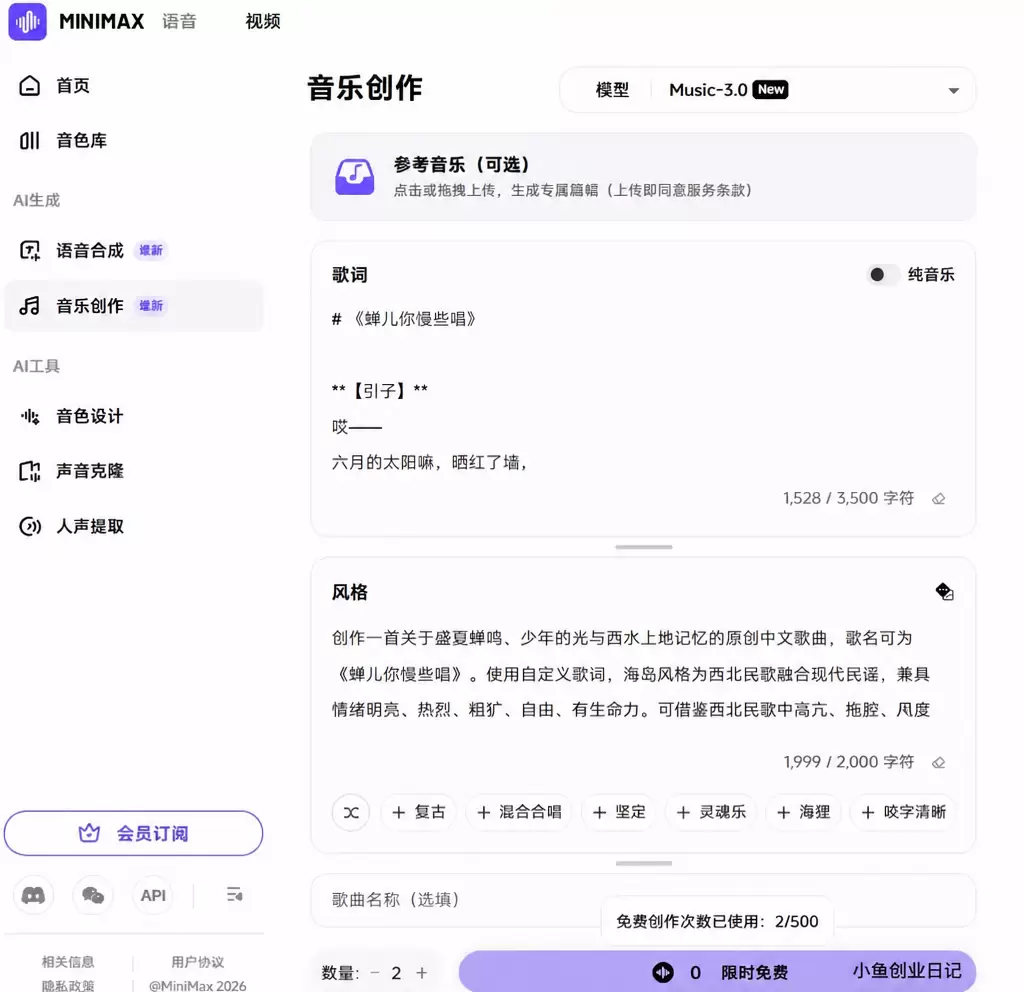Clear style text with the eraser icon
The image size is (1024, 992).
click(x=938, y=763)
